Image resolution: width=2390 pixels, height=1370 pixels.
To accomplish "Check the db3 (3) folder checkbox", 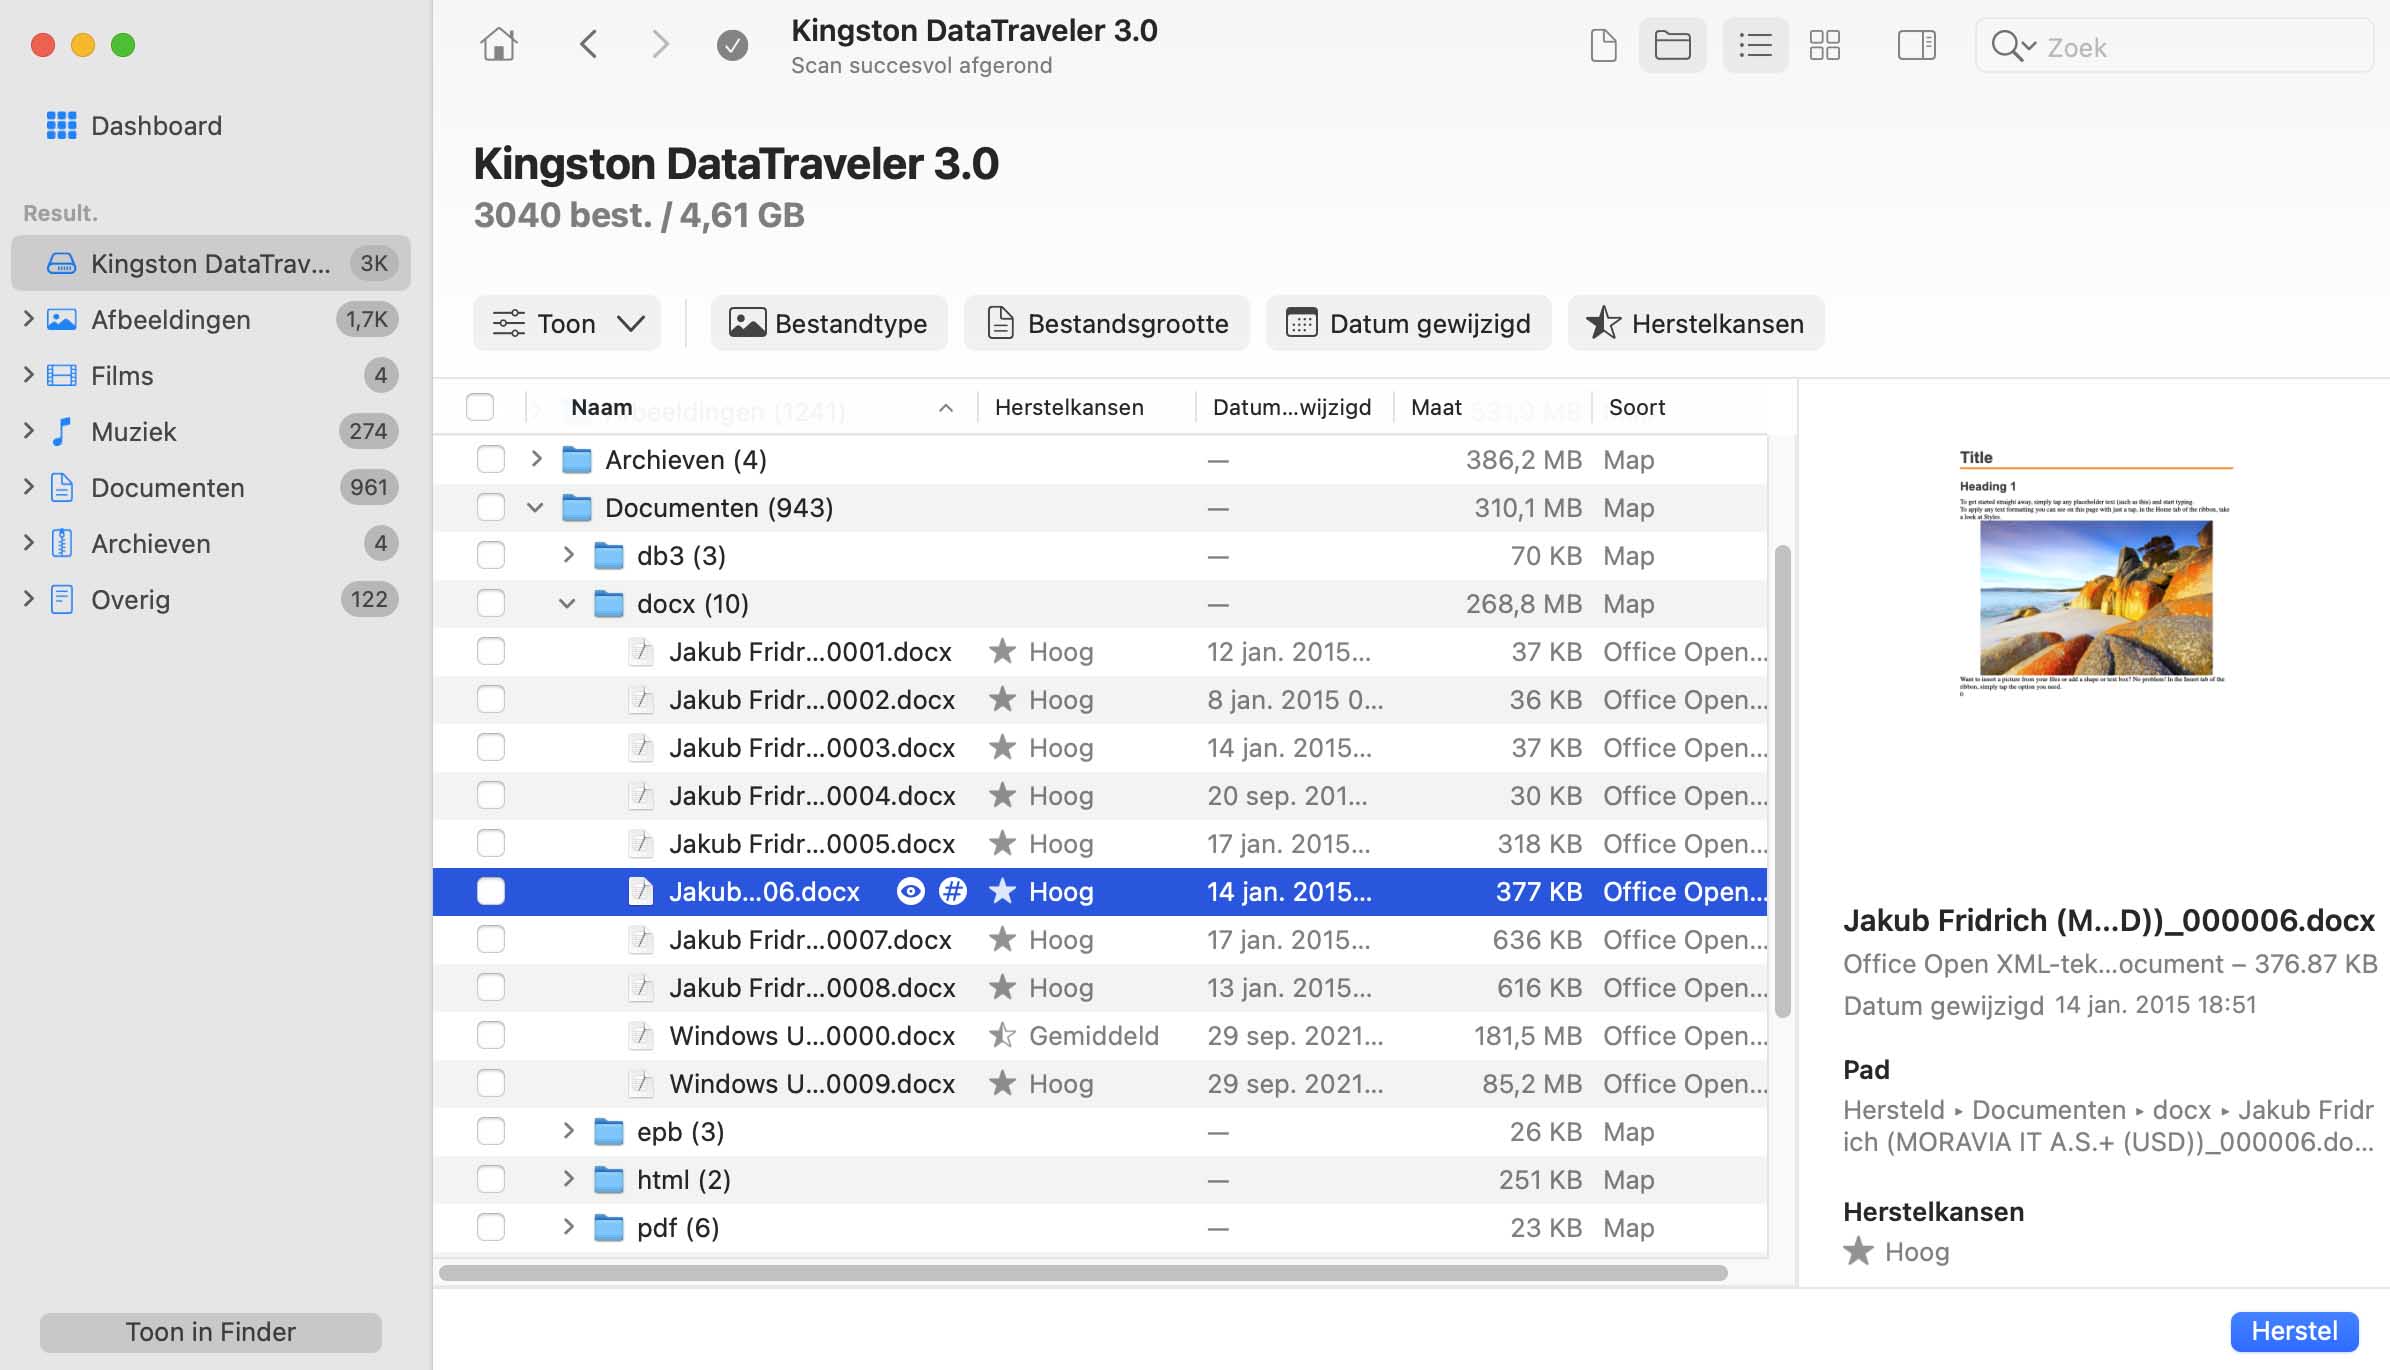I will coord(491,555).
